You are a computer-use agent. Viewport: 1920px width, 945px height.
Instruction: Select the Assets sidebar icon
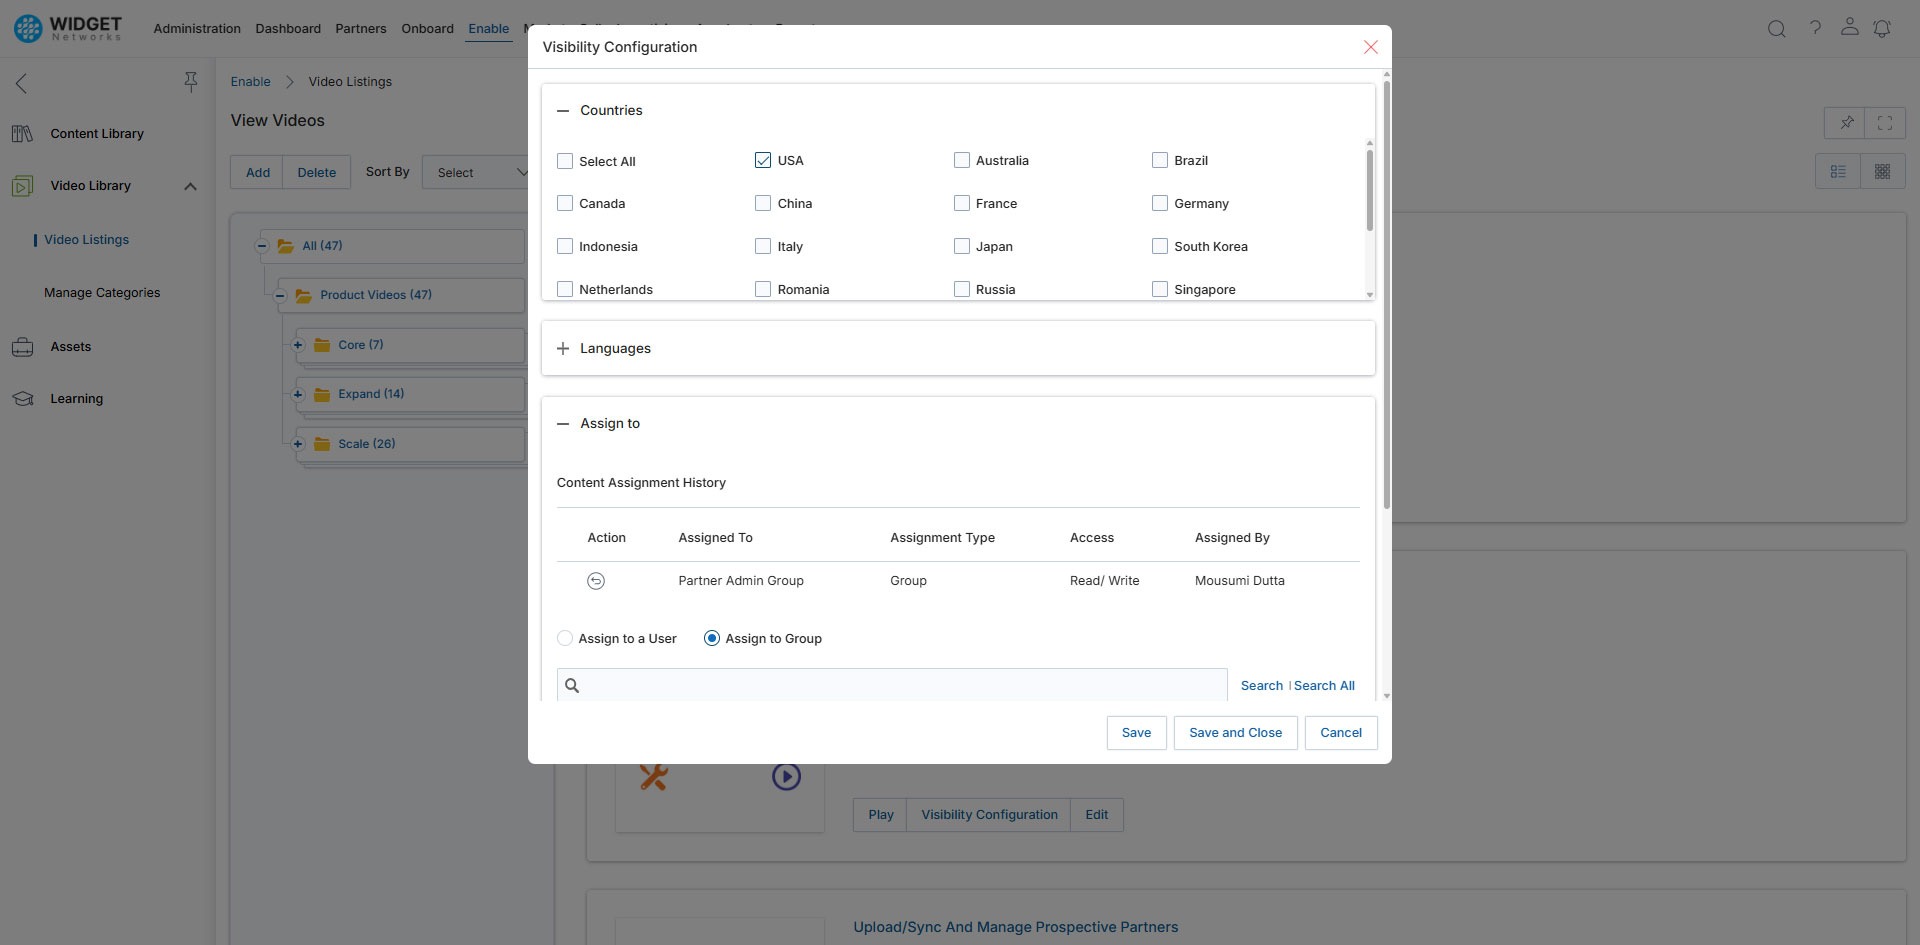coord(23,346)
